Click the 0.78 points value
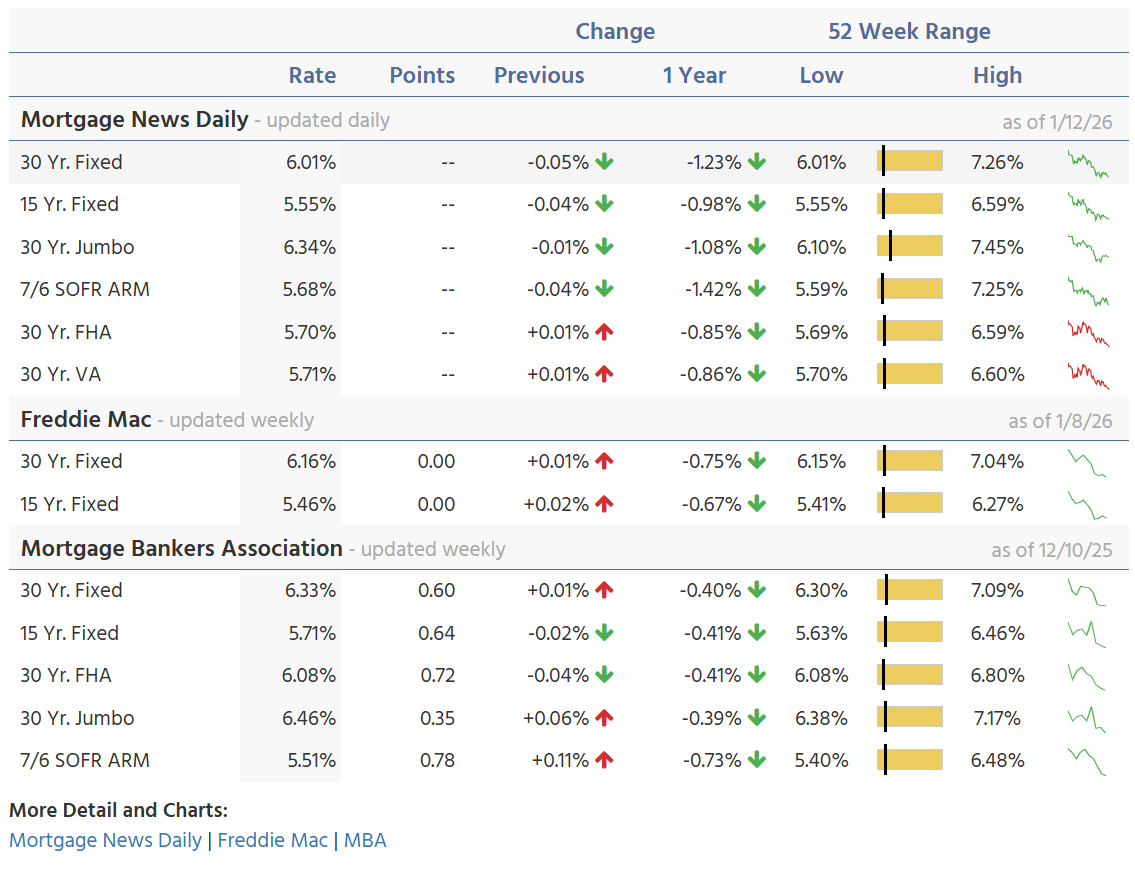Screen dimensions: 1135x877 click(x=437, y=761)
